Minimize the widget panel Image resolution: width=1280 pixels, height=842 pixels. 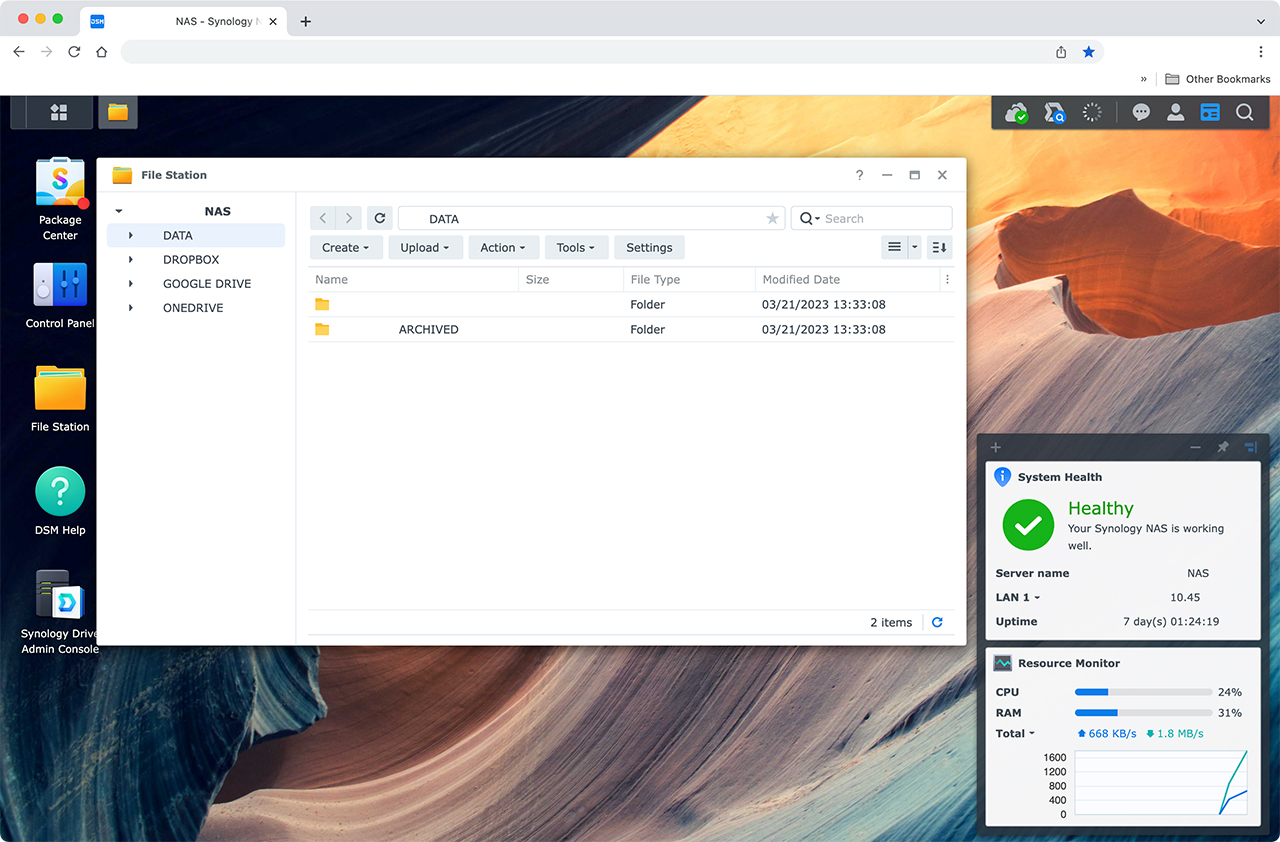click(x=1195, y=447)
